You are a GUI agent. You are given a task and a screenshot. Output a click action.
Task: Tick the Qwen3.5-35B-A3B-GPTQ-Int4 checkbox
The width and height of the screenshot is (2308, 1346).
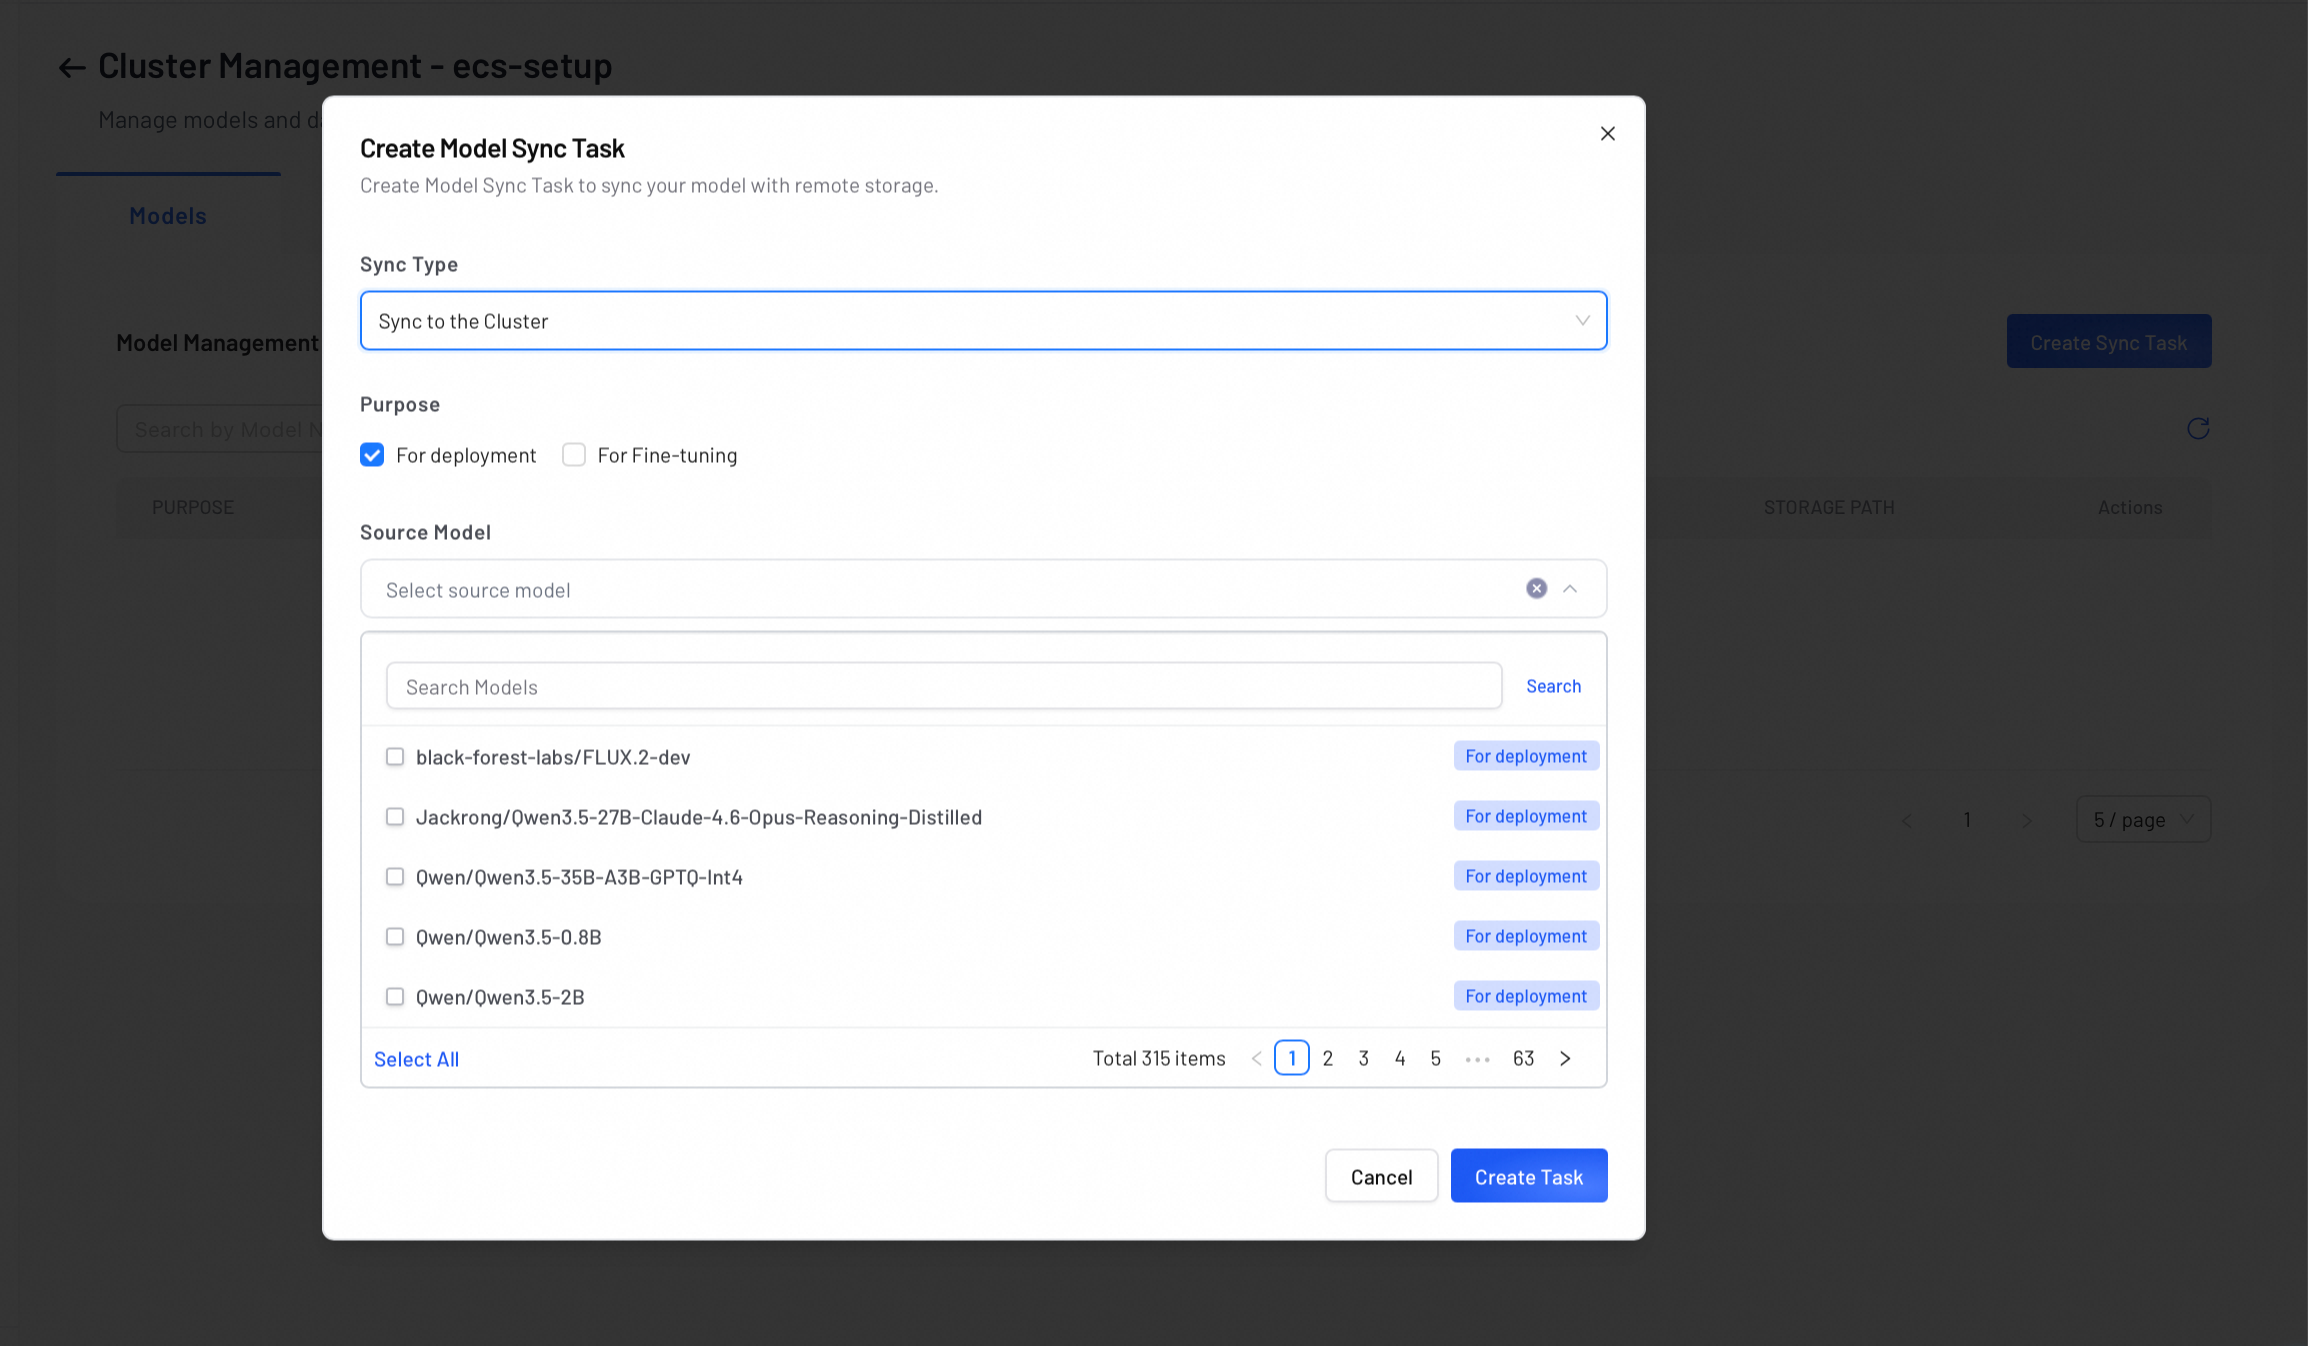tap(395, 877)
